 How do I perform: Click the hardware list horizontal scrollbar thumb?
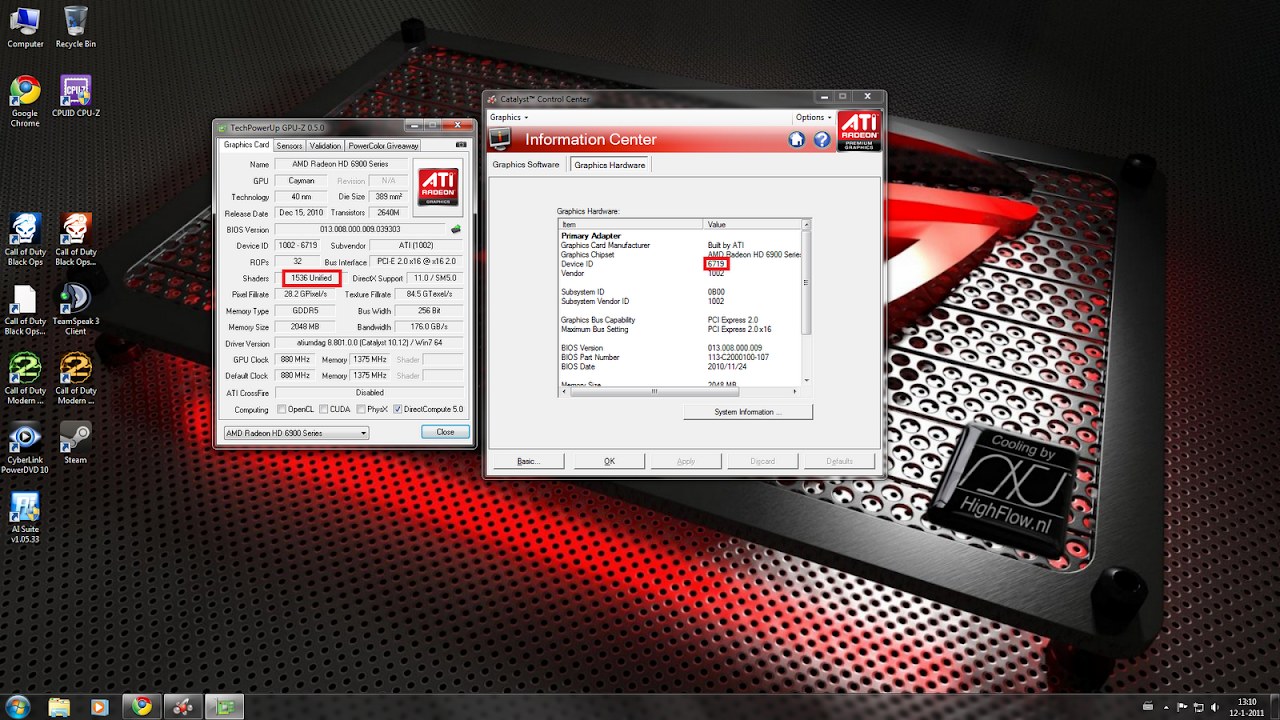click(x=655, y=392)
